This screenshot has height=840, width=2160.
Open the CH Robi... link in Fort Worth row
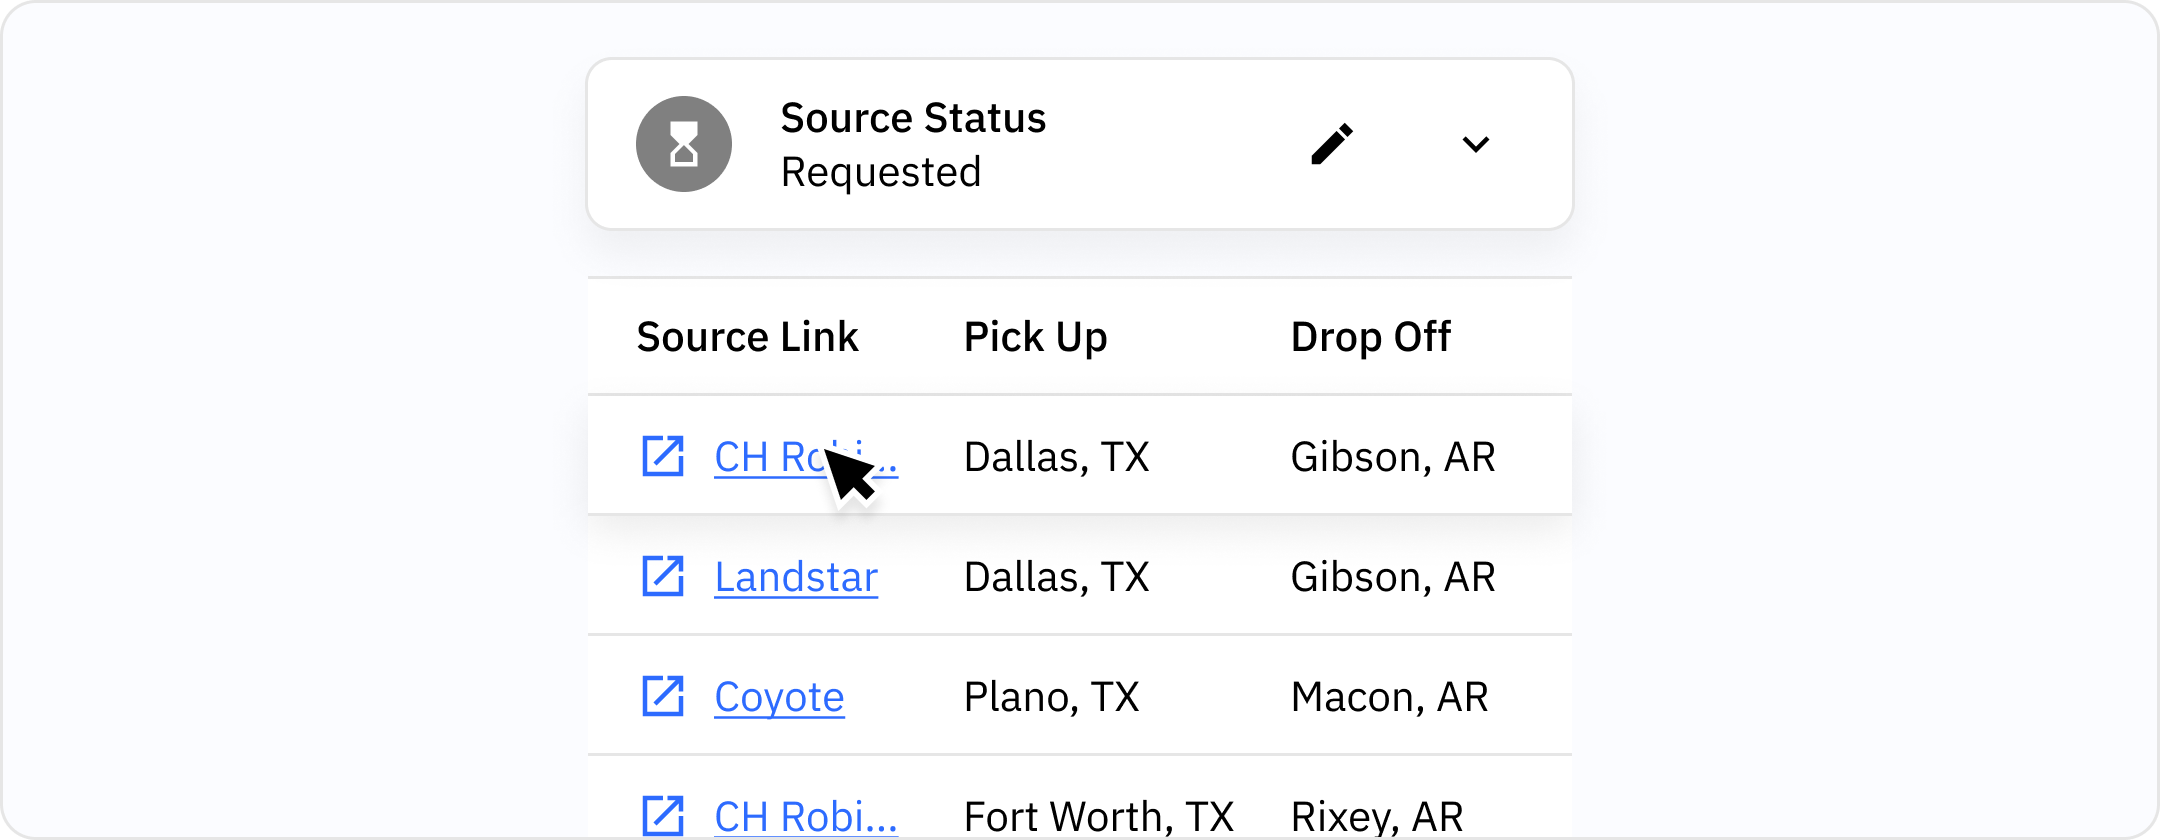tap(806, 817)
